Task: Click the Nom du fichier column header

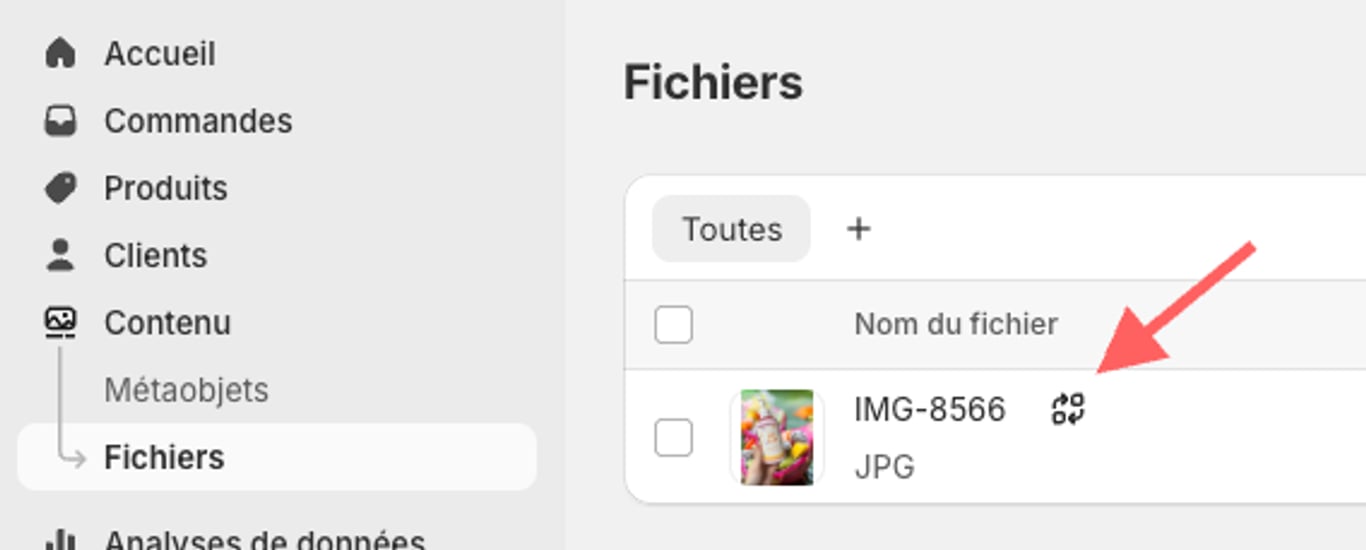Action: (x=955, y=324)
